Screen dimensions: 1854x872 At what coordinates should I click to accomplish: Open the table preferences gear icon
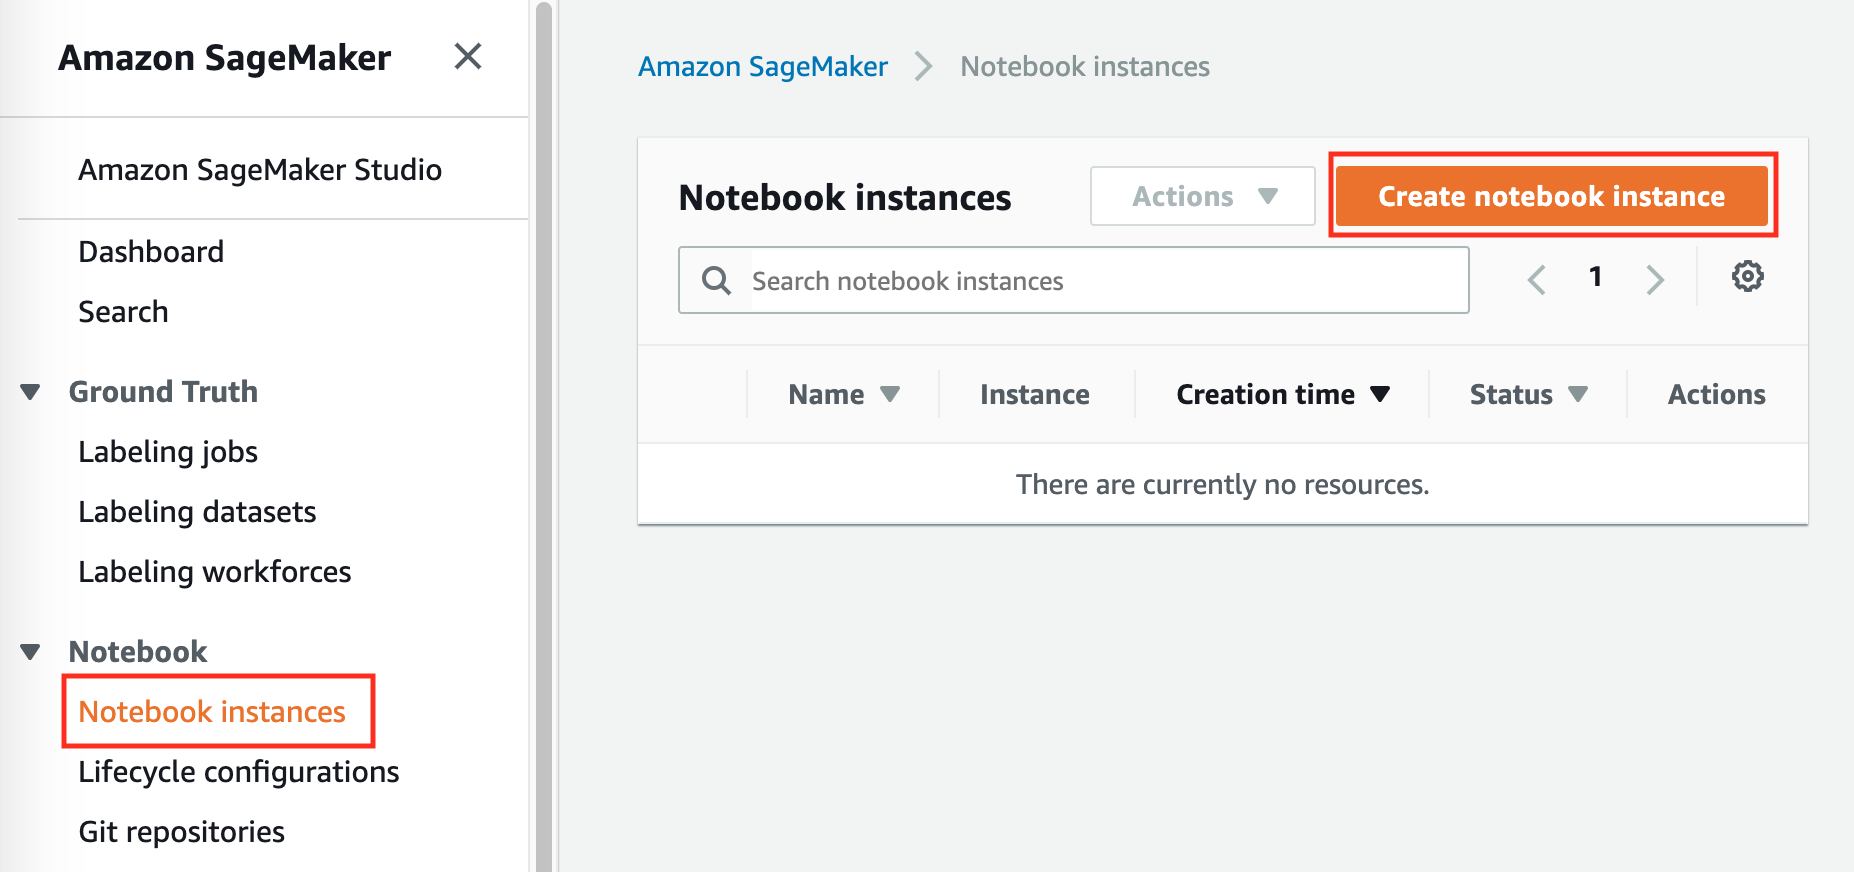point(1747,277)
